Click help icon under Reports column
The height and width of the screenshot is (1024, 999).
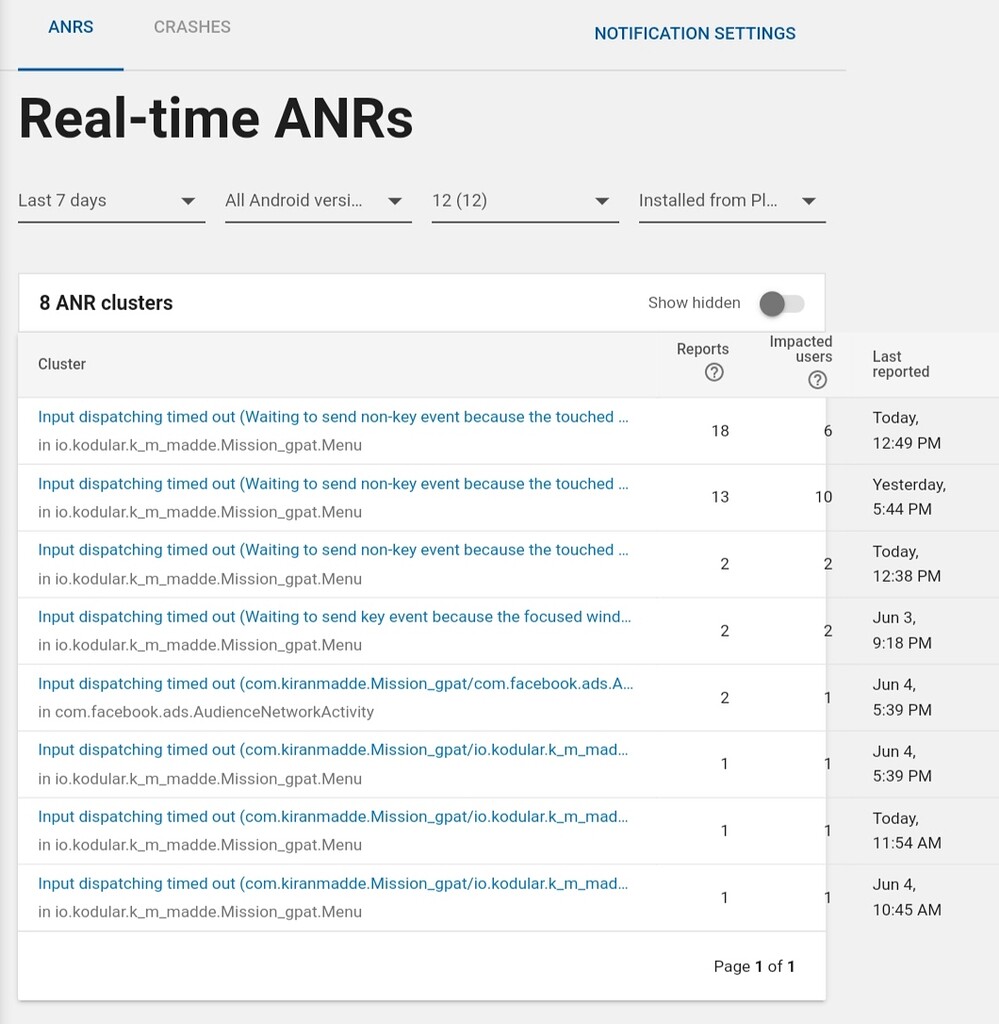point(713,373)
